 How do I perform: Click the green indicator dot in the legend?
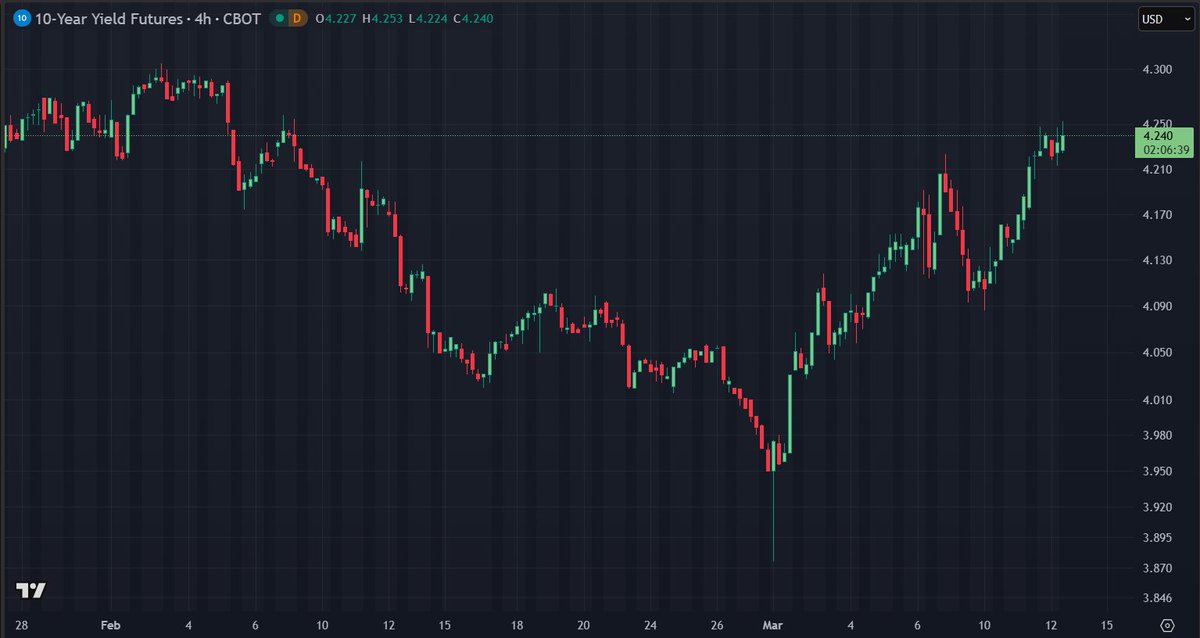pos(281,18)
